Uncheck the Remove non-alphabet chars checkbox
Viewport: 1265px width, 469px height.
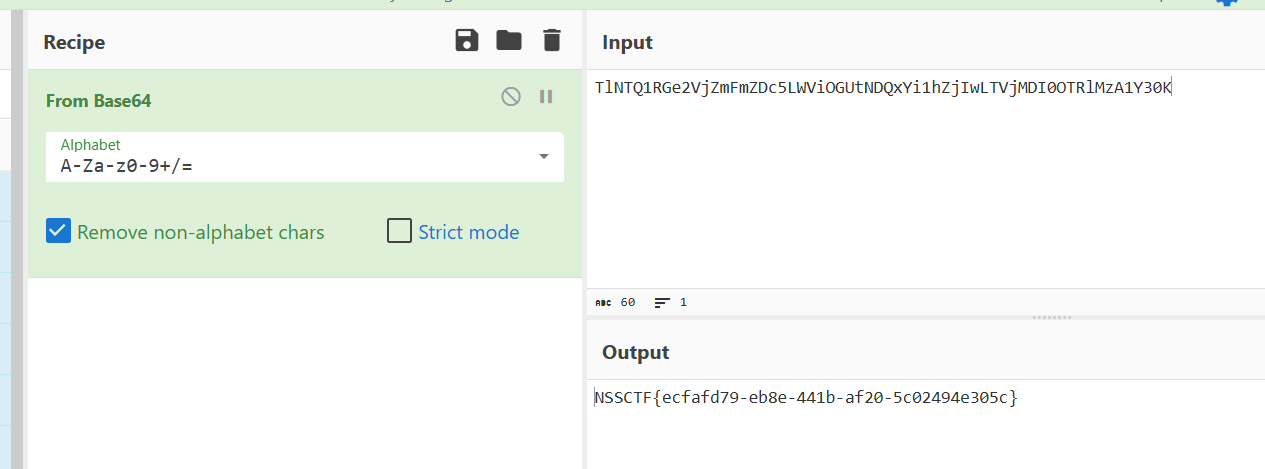59,232
